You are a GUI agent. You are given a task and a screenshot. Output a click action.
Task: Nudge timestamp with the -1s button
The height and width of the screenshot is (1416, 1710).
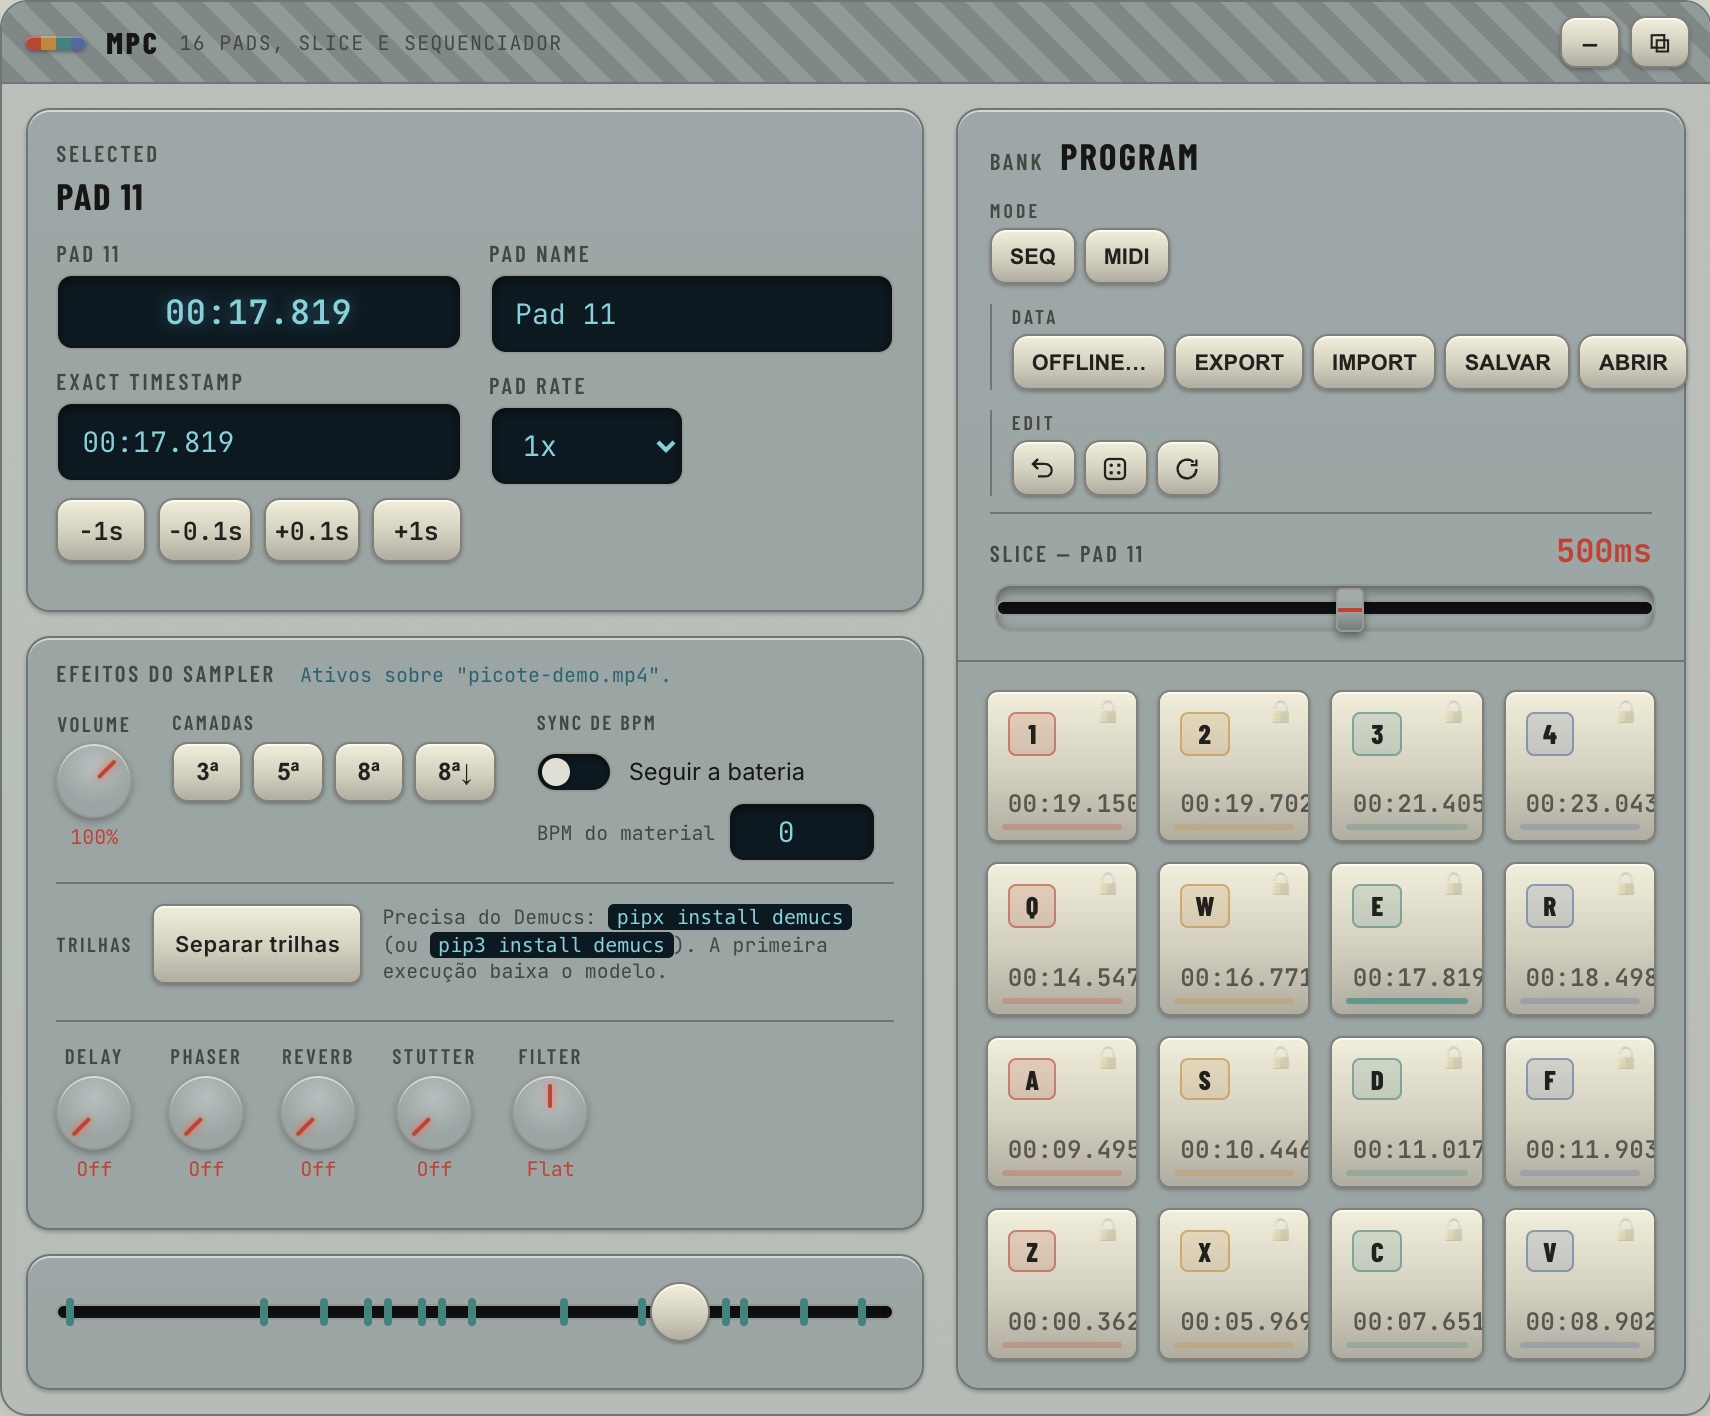(101, 531)
